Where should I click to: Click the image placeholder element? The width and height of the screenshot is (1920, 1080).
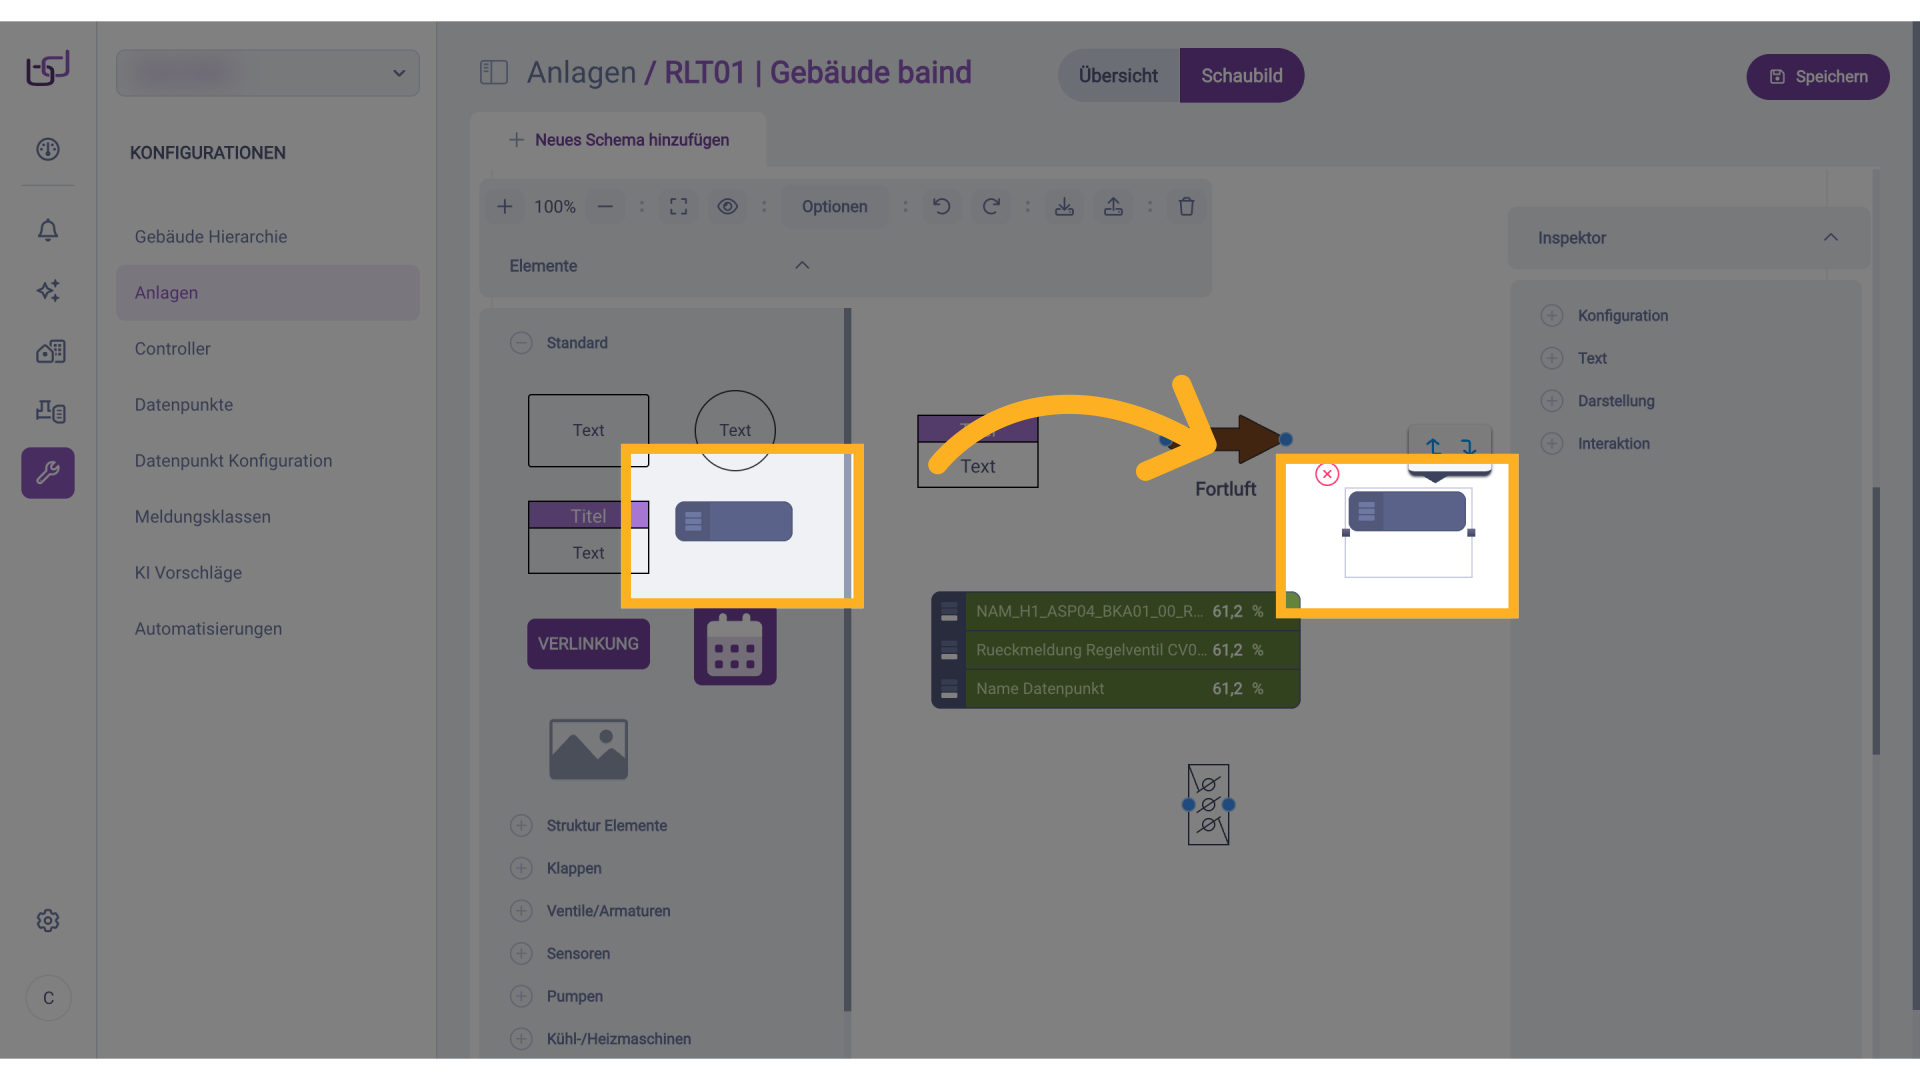tap(588, 749)
